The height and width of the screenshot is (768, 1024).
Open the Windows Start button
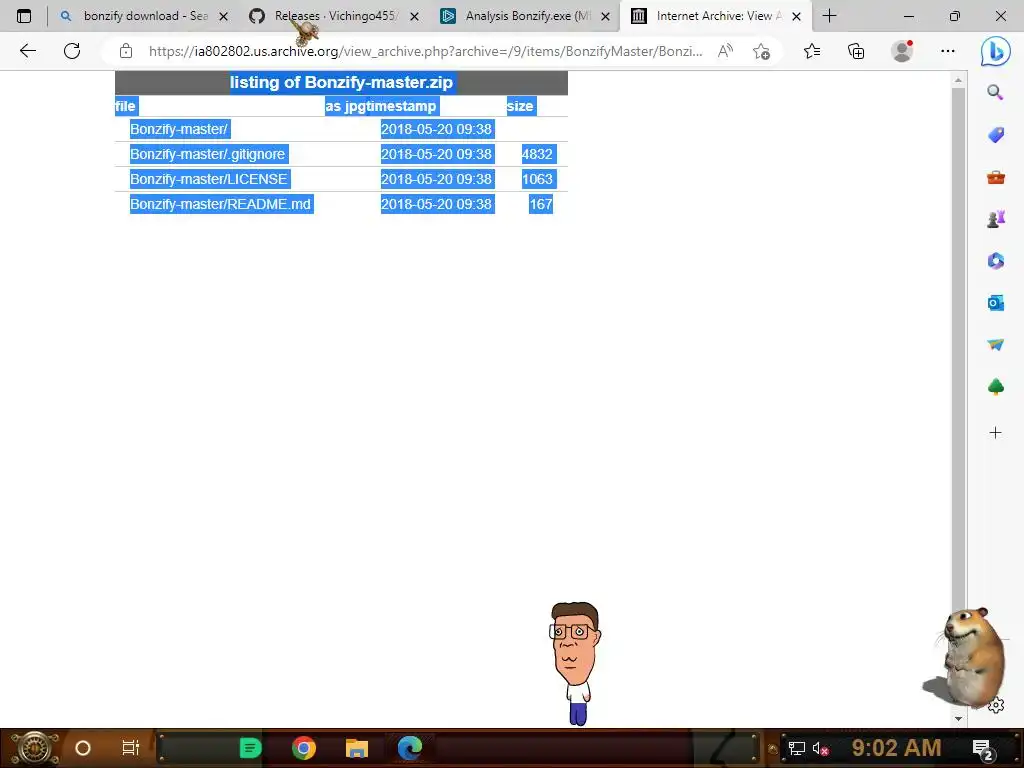tap(35, 748)
